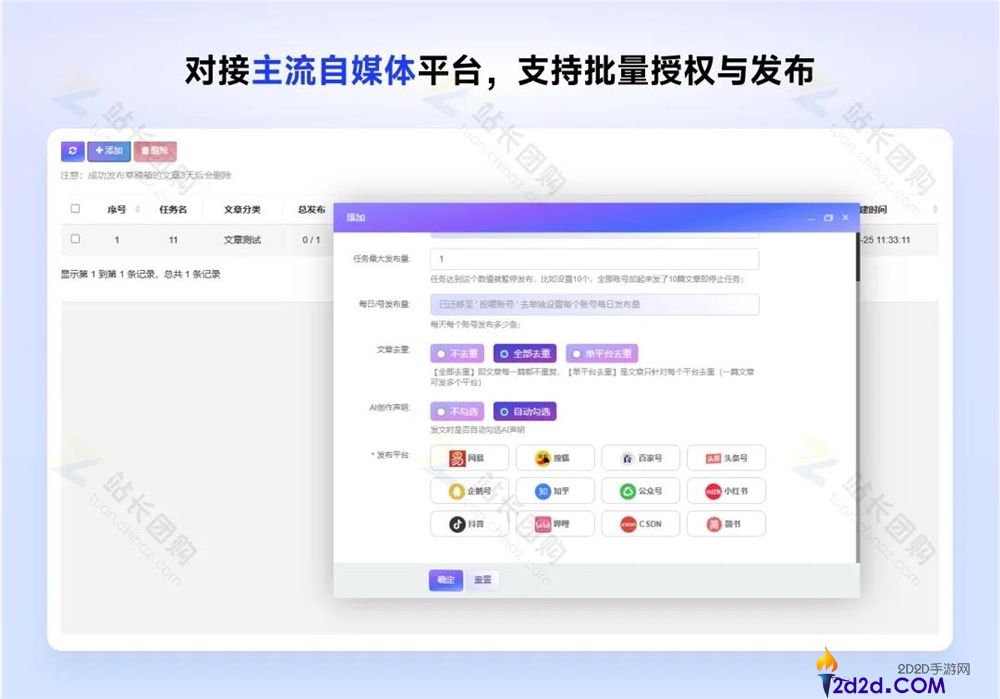Click the 文章分类 column header

[x=242, y=209]
